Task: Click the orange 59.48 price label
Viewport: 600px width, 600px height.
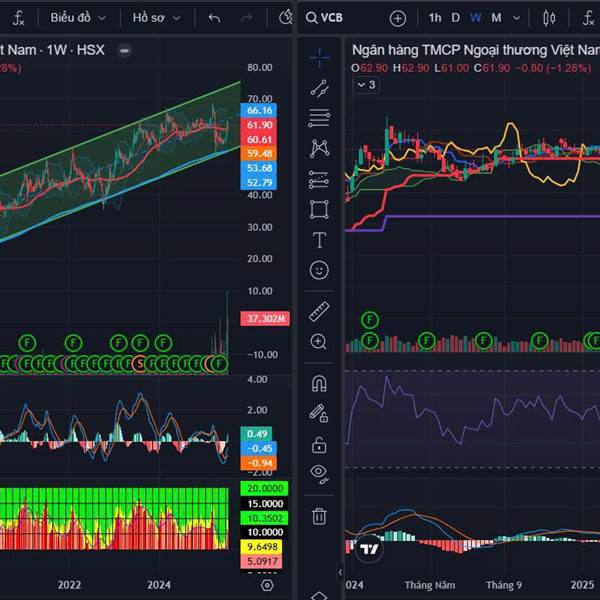Action: [259, 154]
